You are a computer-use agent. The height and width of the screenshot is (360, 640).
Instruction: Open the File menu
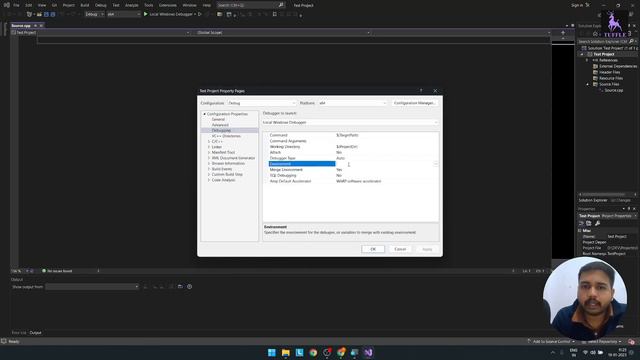[x=16, y=5]
